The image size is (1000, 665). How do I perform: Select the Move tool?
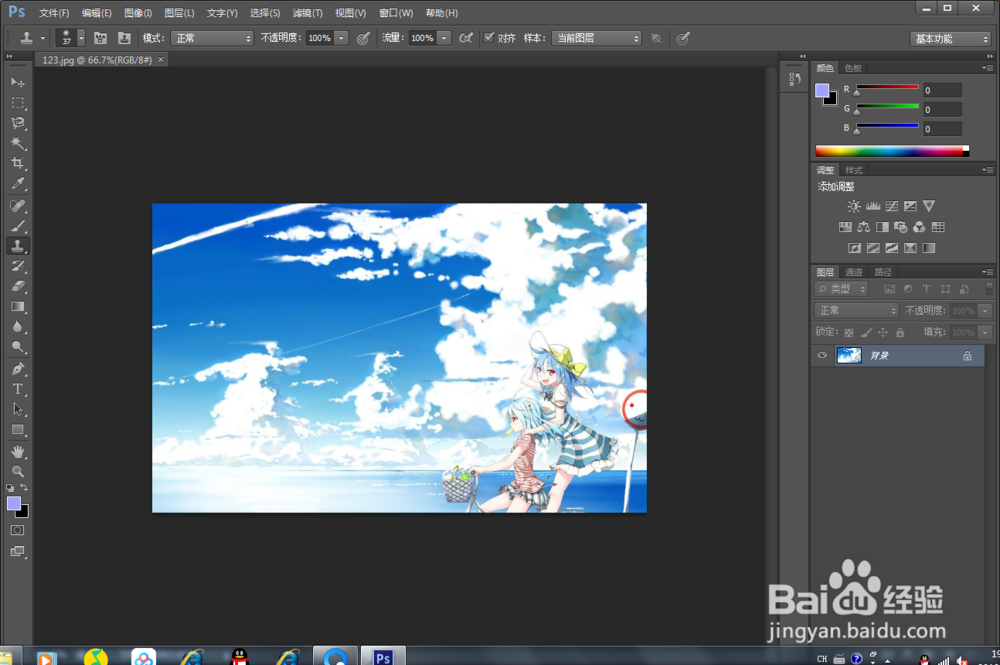coord(18,82)
